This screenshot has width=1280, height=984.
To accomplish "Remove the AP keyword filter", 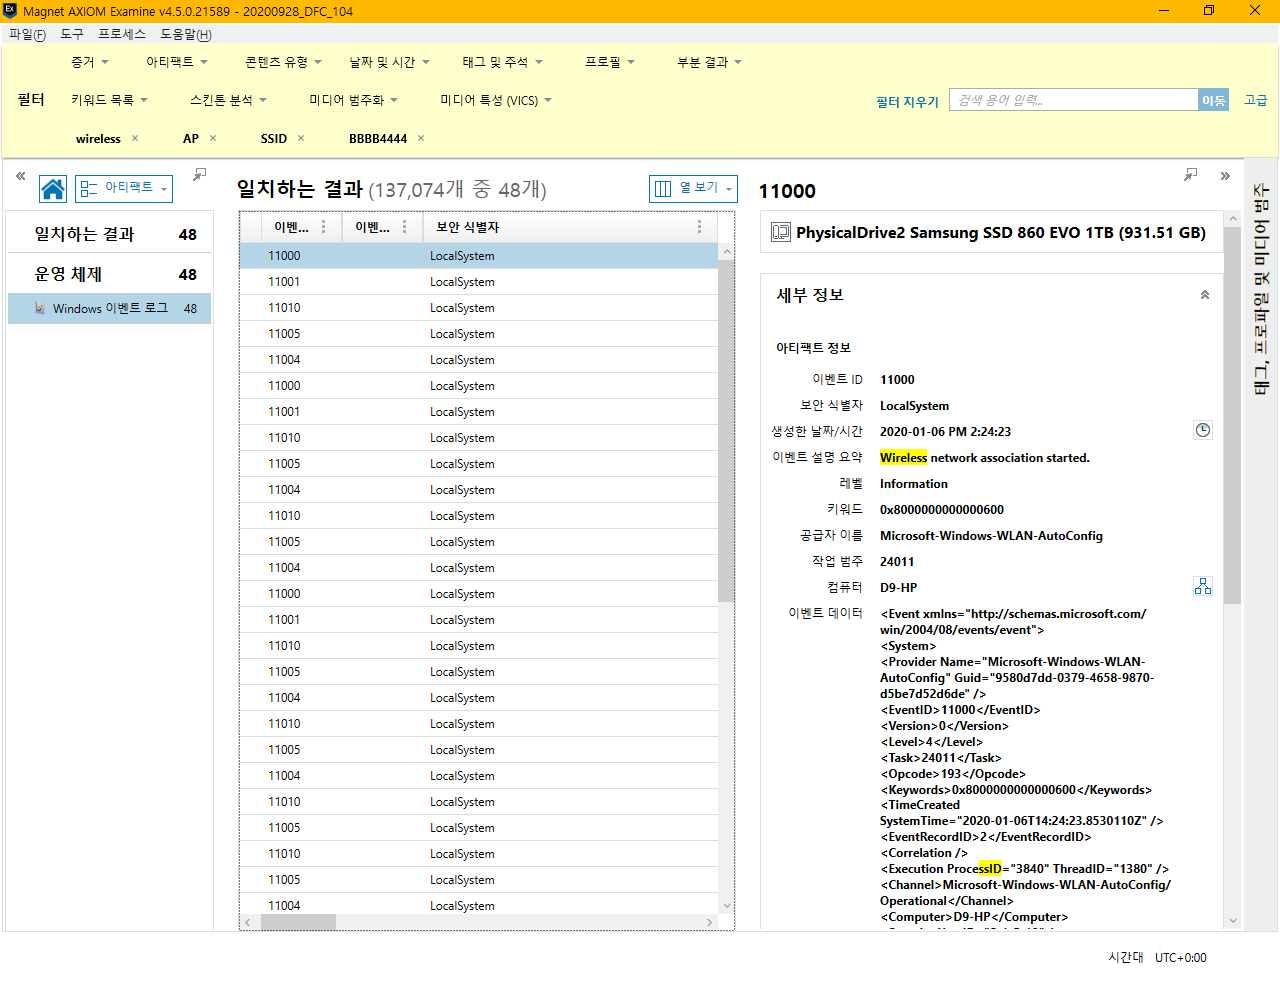I will click(213, 138).
